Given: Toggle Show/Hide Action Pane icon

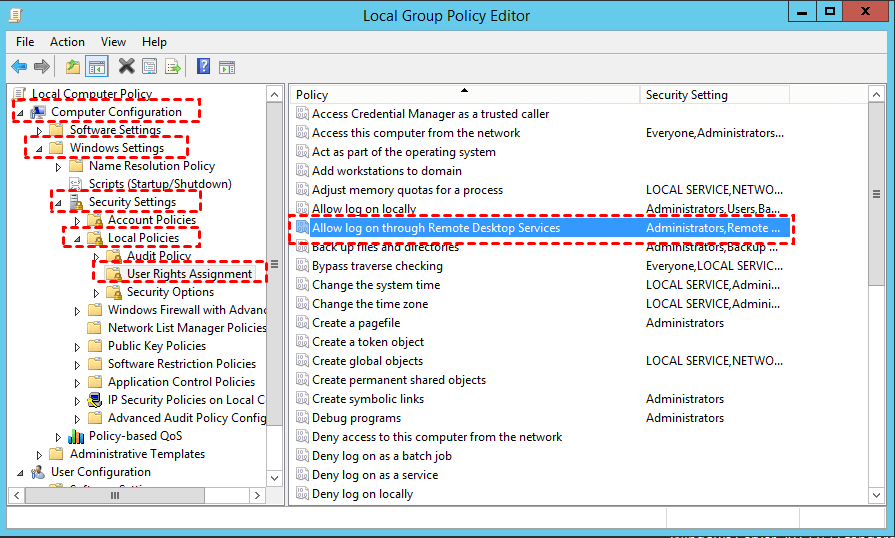Looking at the screenshot, I should [x=227, y=67].
